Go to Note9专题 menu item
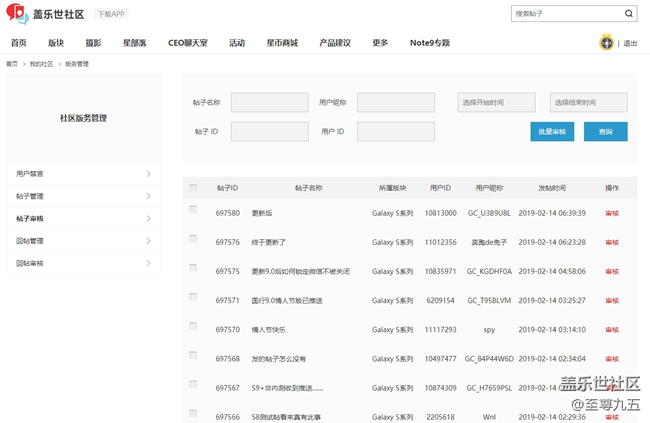 429,43
